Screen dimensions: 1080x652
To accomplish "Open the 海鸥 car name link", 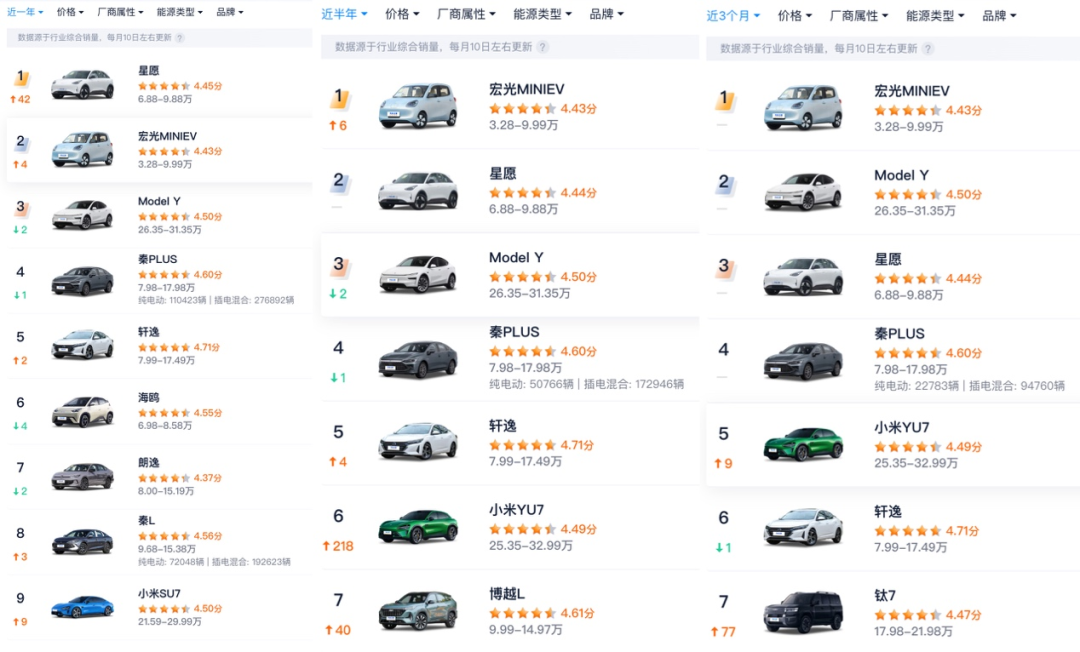I will point(148,398).
